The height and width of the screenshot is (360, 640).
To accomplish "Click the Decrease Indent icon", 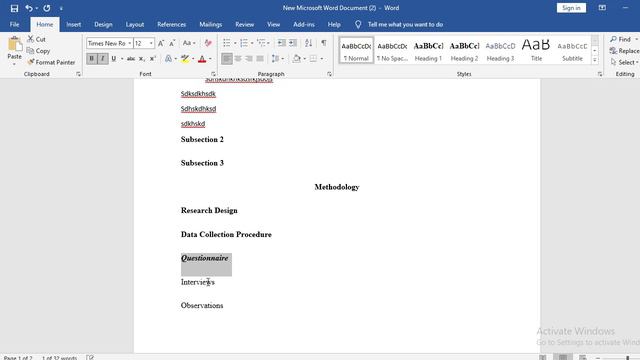I will 282,43.
